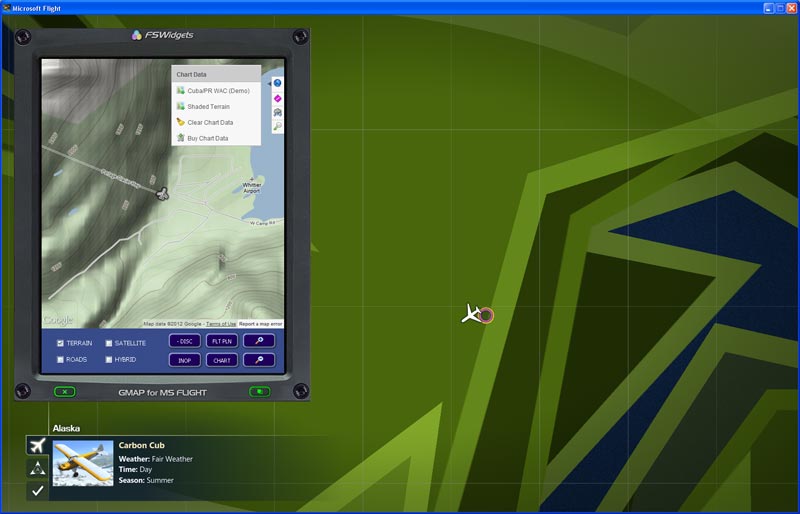Click the checkmark icon in left panel
This screenshot has height=514, width=800.
(37, 491)
